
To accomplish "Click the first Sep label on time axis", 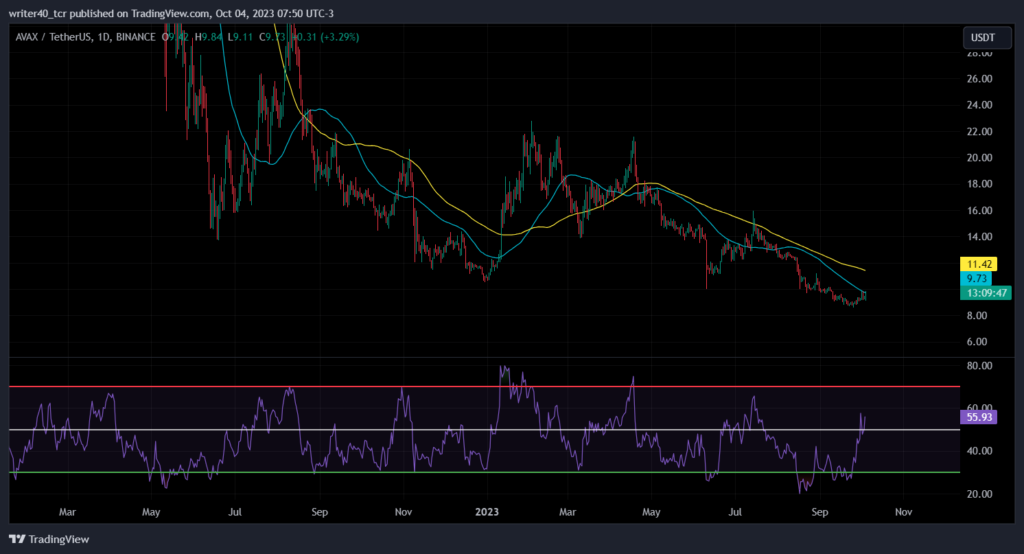I will pyautogui.click(x=319, y=512).
